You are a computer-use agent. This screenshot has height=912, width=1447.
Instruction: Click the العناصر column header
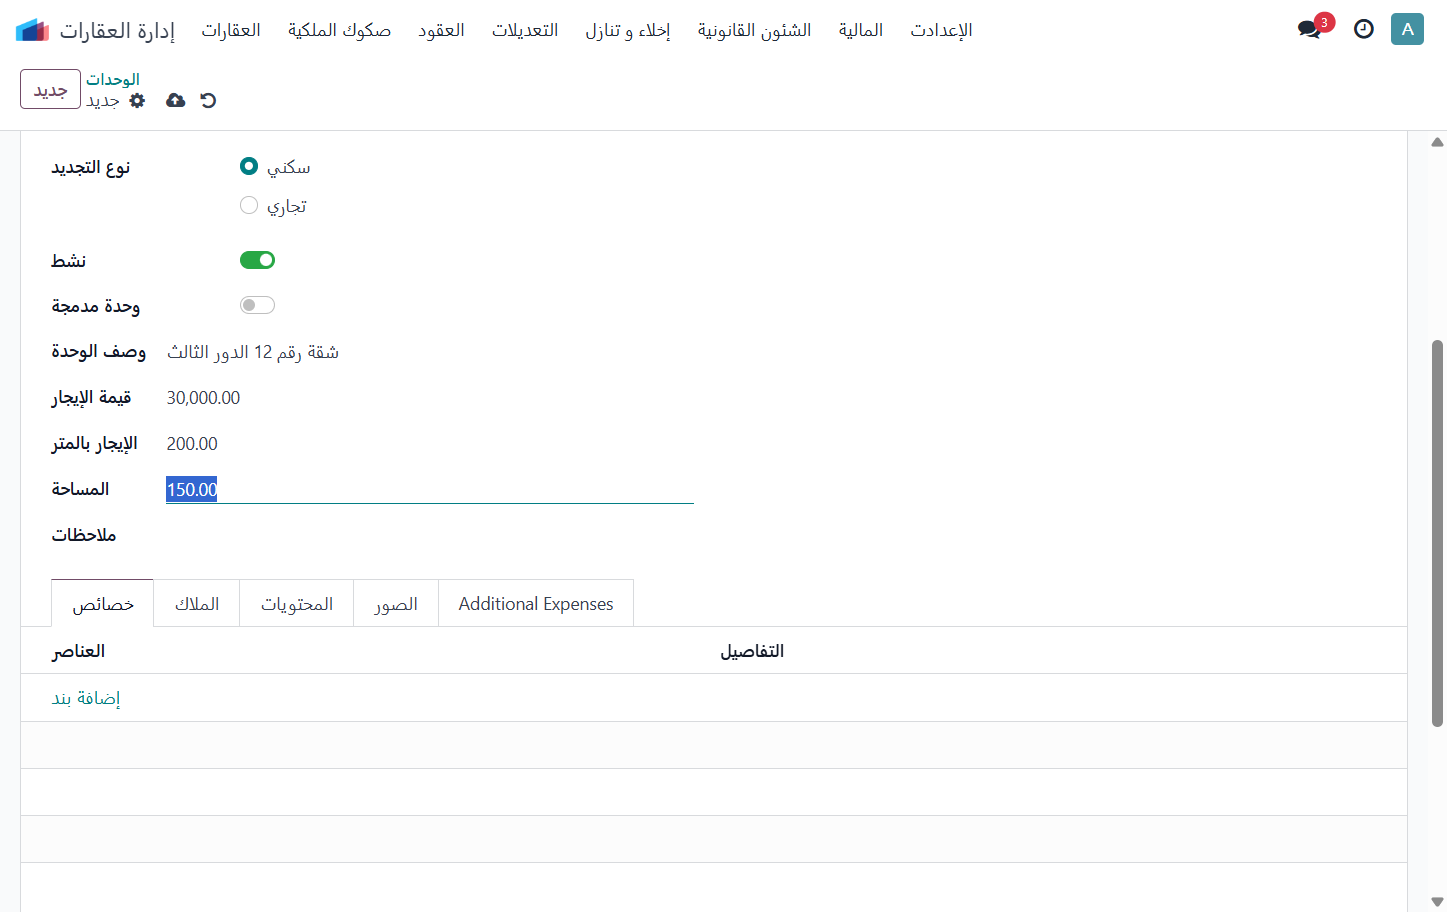tap(78, 651)
